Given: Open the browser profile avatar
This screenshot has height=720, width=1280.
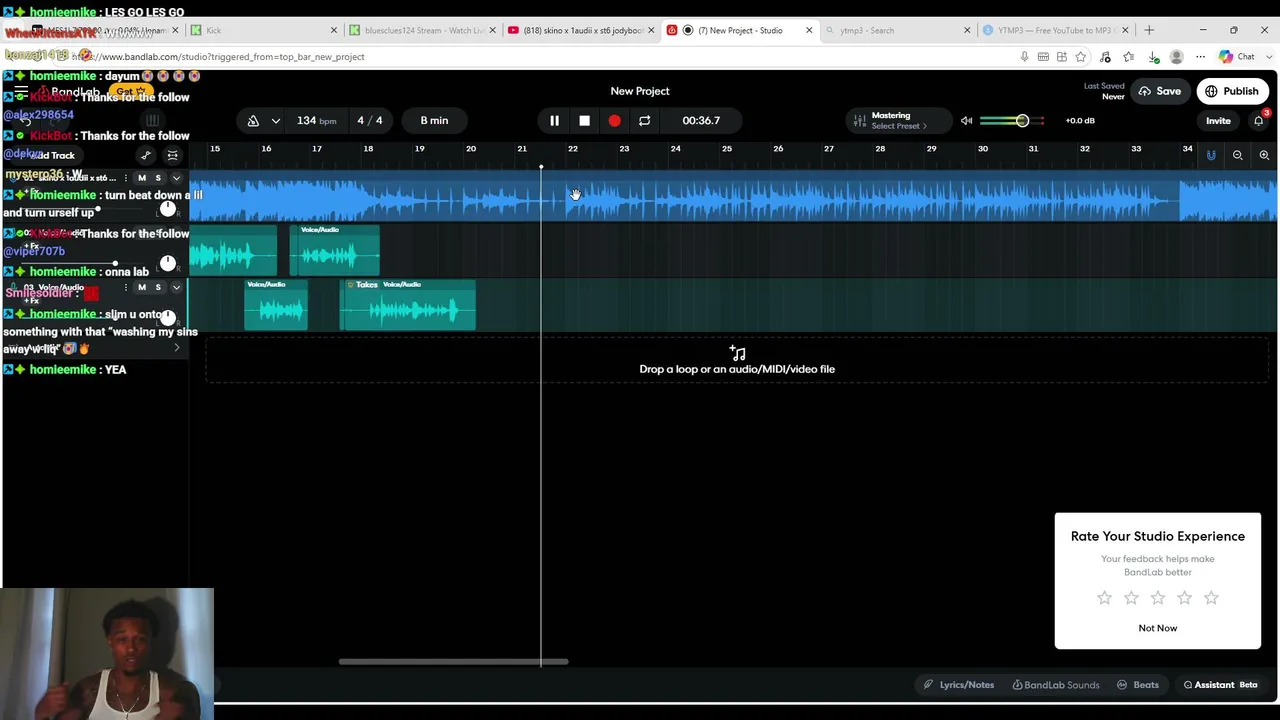Looking at the screenshot, I should point(1176,57).
